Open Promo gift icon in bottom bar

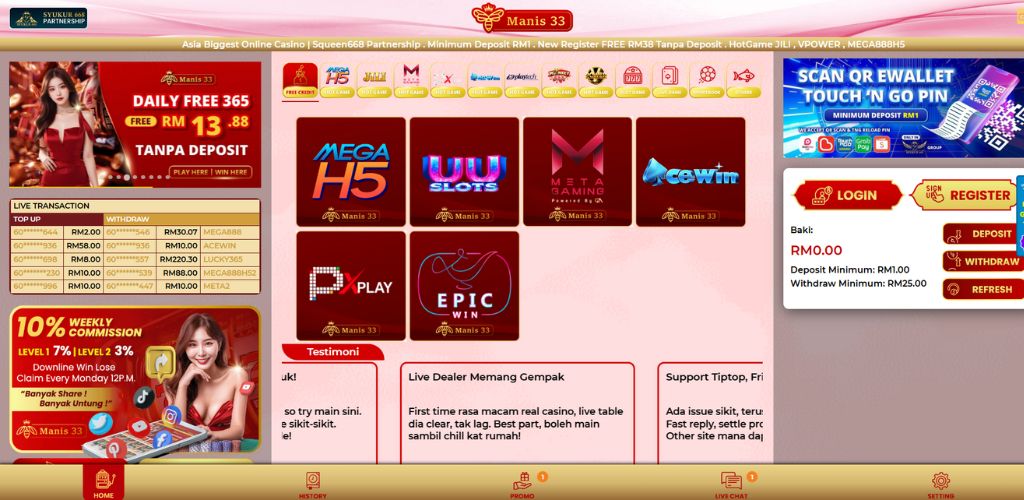coord(522,485)
